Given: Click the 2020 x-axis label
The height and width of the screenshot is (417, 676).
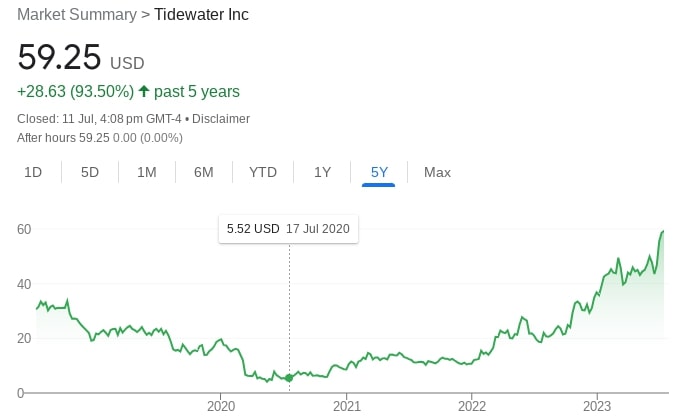Looking at the screenshot, I should (221, 406).
